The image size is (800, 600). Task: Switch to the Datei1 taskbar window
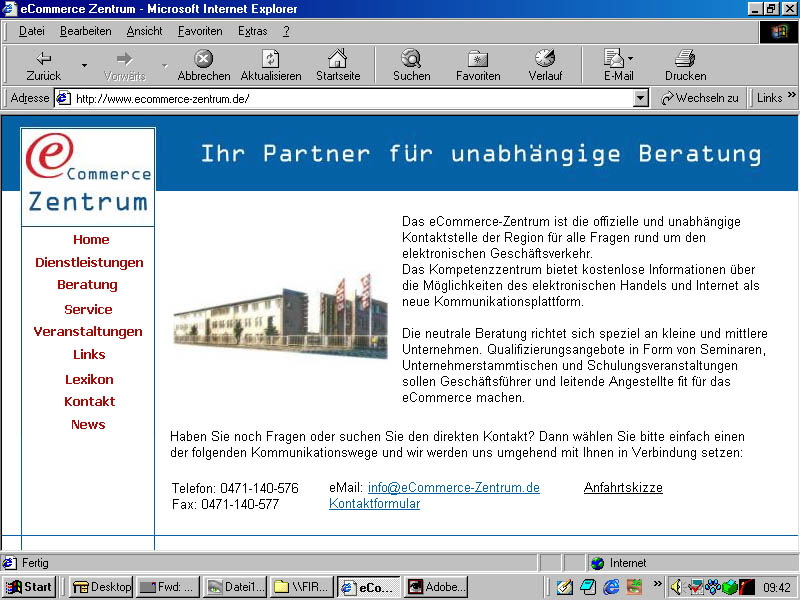235,587
